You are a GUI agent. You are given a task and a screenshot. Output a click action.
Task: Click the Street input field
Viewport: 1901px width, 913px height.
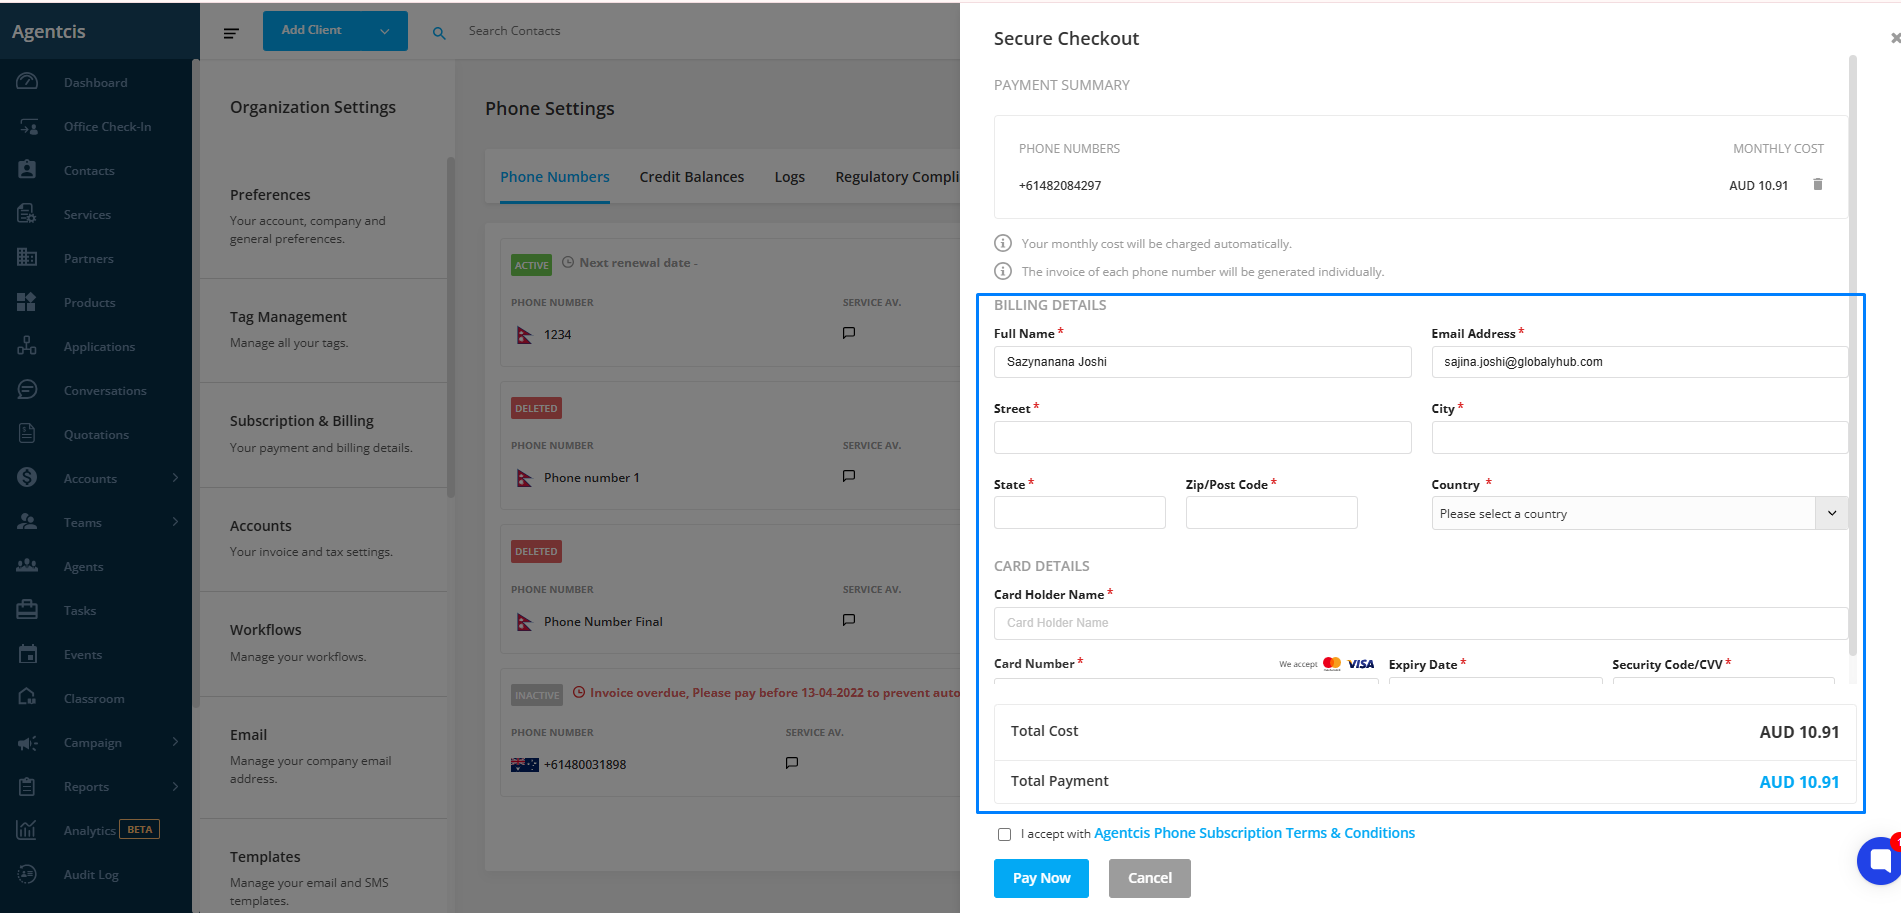[1202, 437]
